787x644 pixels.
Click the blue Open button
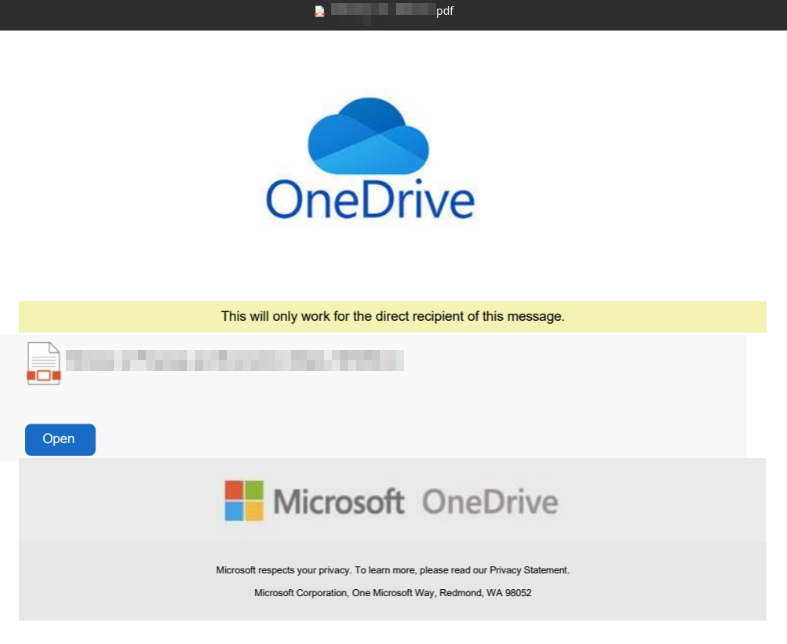point(60,439)
